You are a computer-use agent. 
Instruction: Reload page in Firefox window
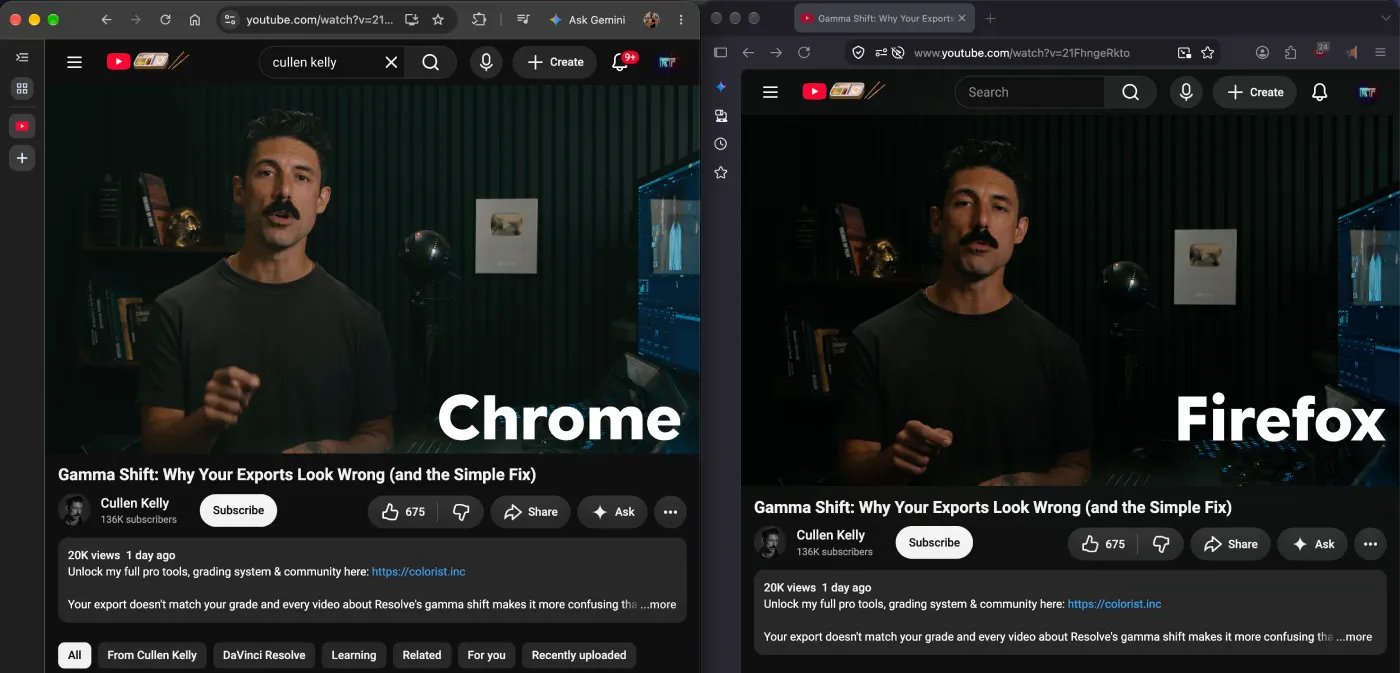pyautogui.click(x=804, y=52)
